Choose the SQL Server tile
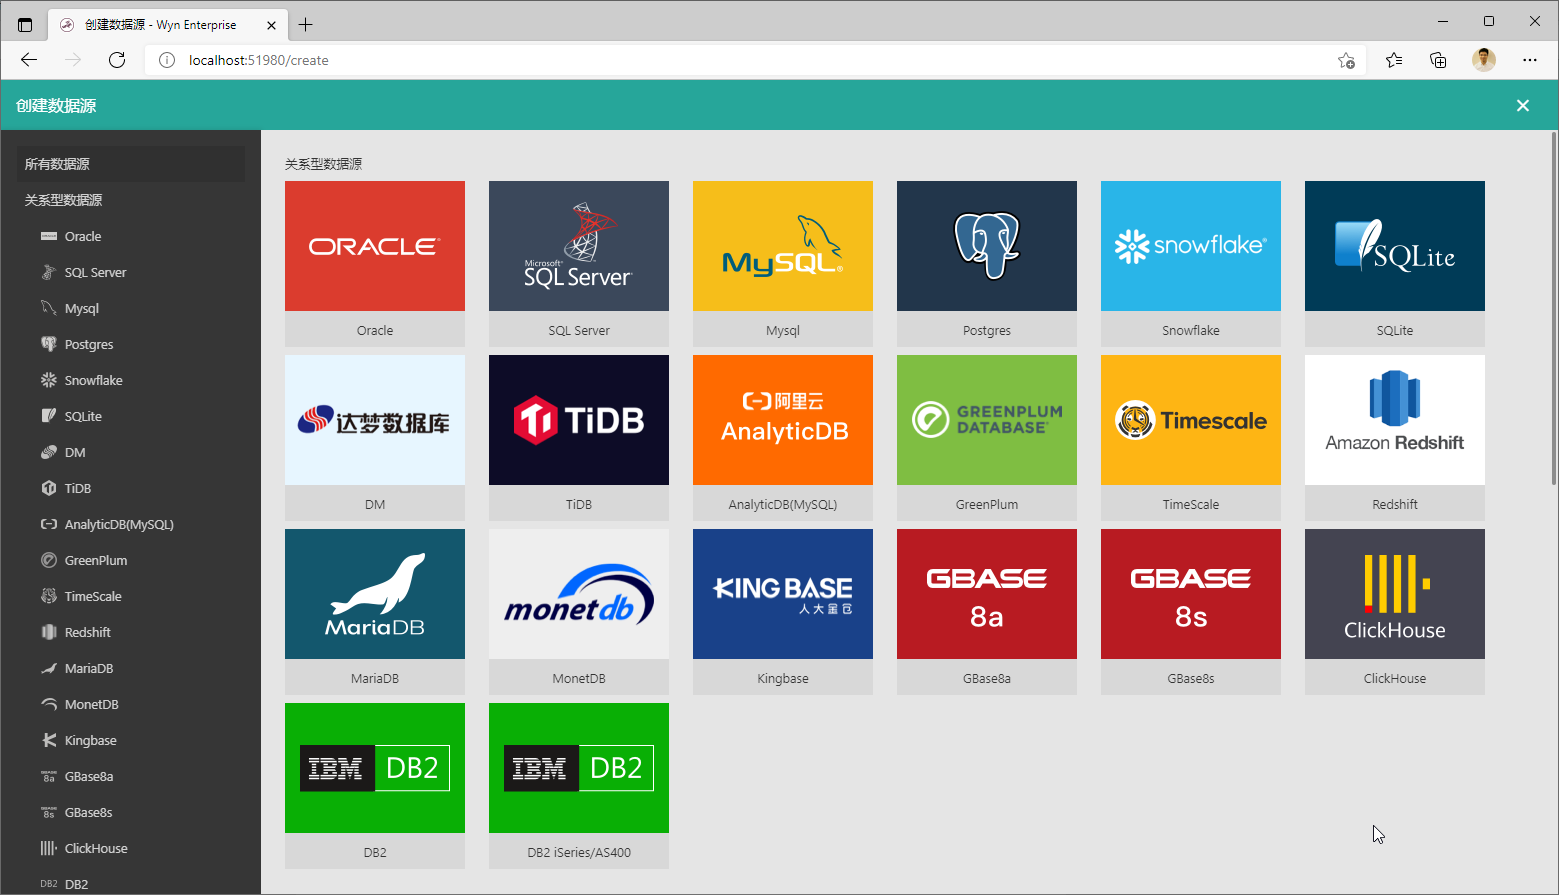Viewport: 1559px width, 895px height. click(579, 263)
